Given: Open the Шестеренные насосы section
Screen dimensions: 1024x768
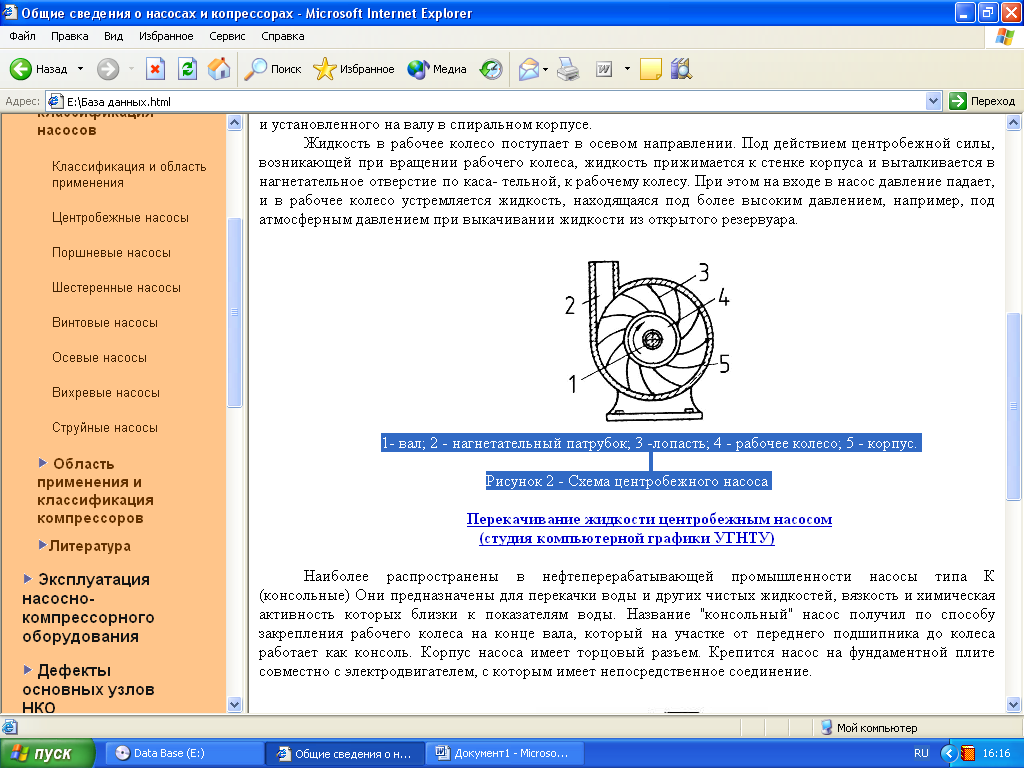Looking at the screenshot, I should click(116, 287).
